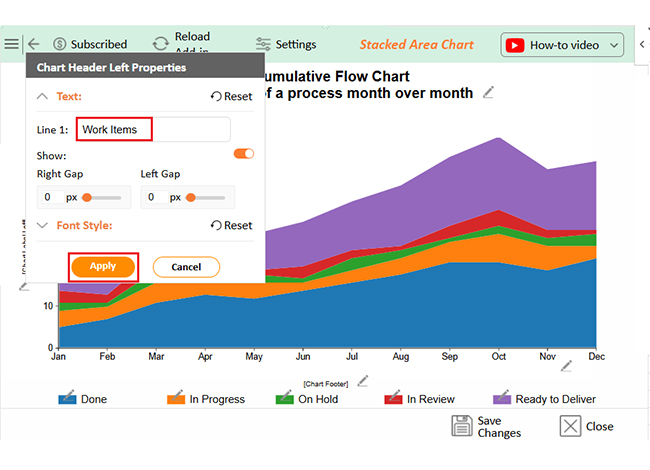This screenshot has width=650, height=470.
Task: Click pencil icon next to Chart Footer
Action: pos(363,381)
